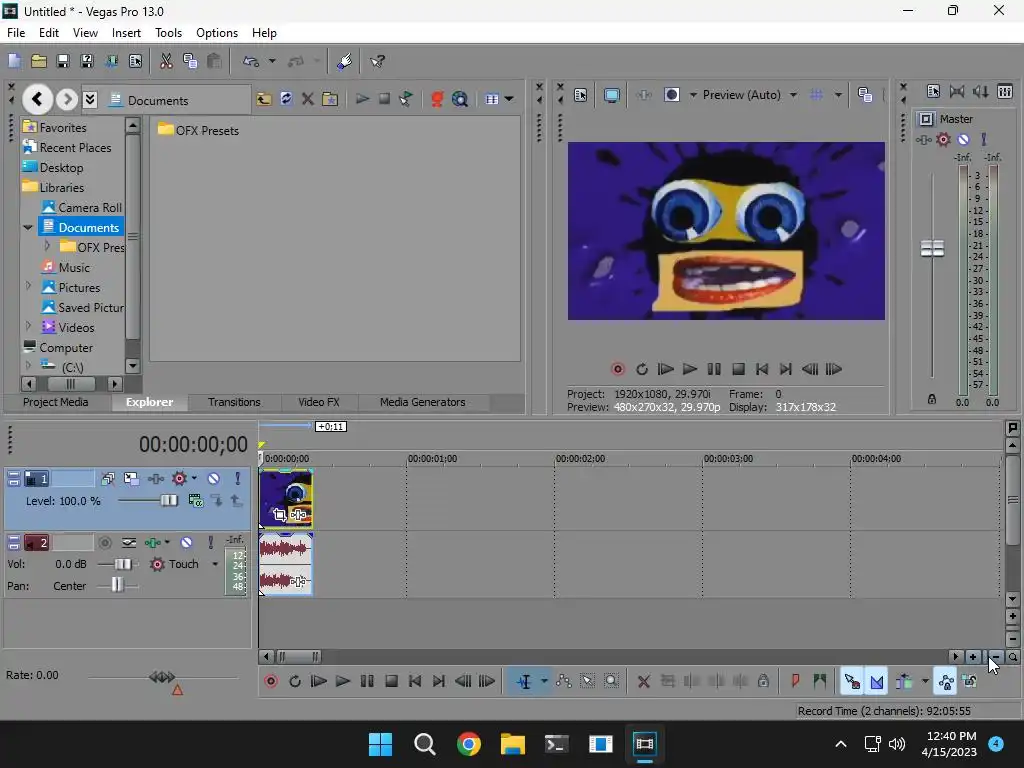The image size is (1024, 768).
Task: Click the Dim Output icon in mixer
Action: click(x=980, y=91)
